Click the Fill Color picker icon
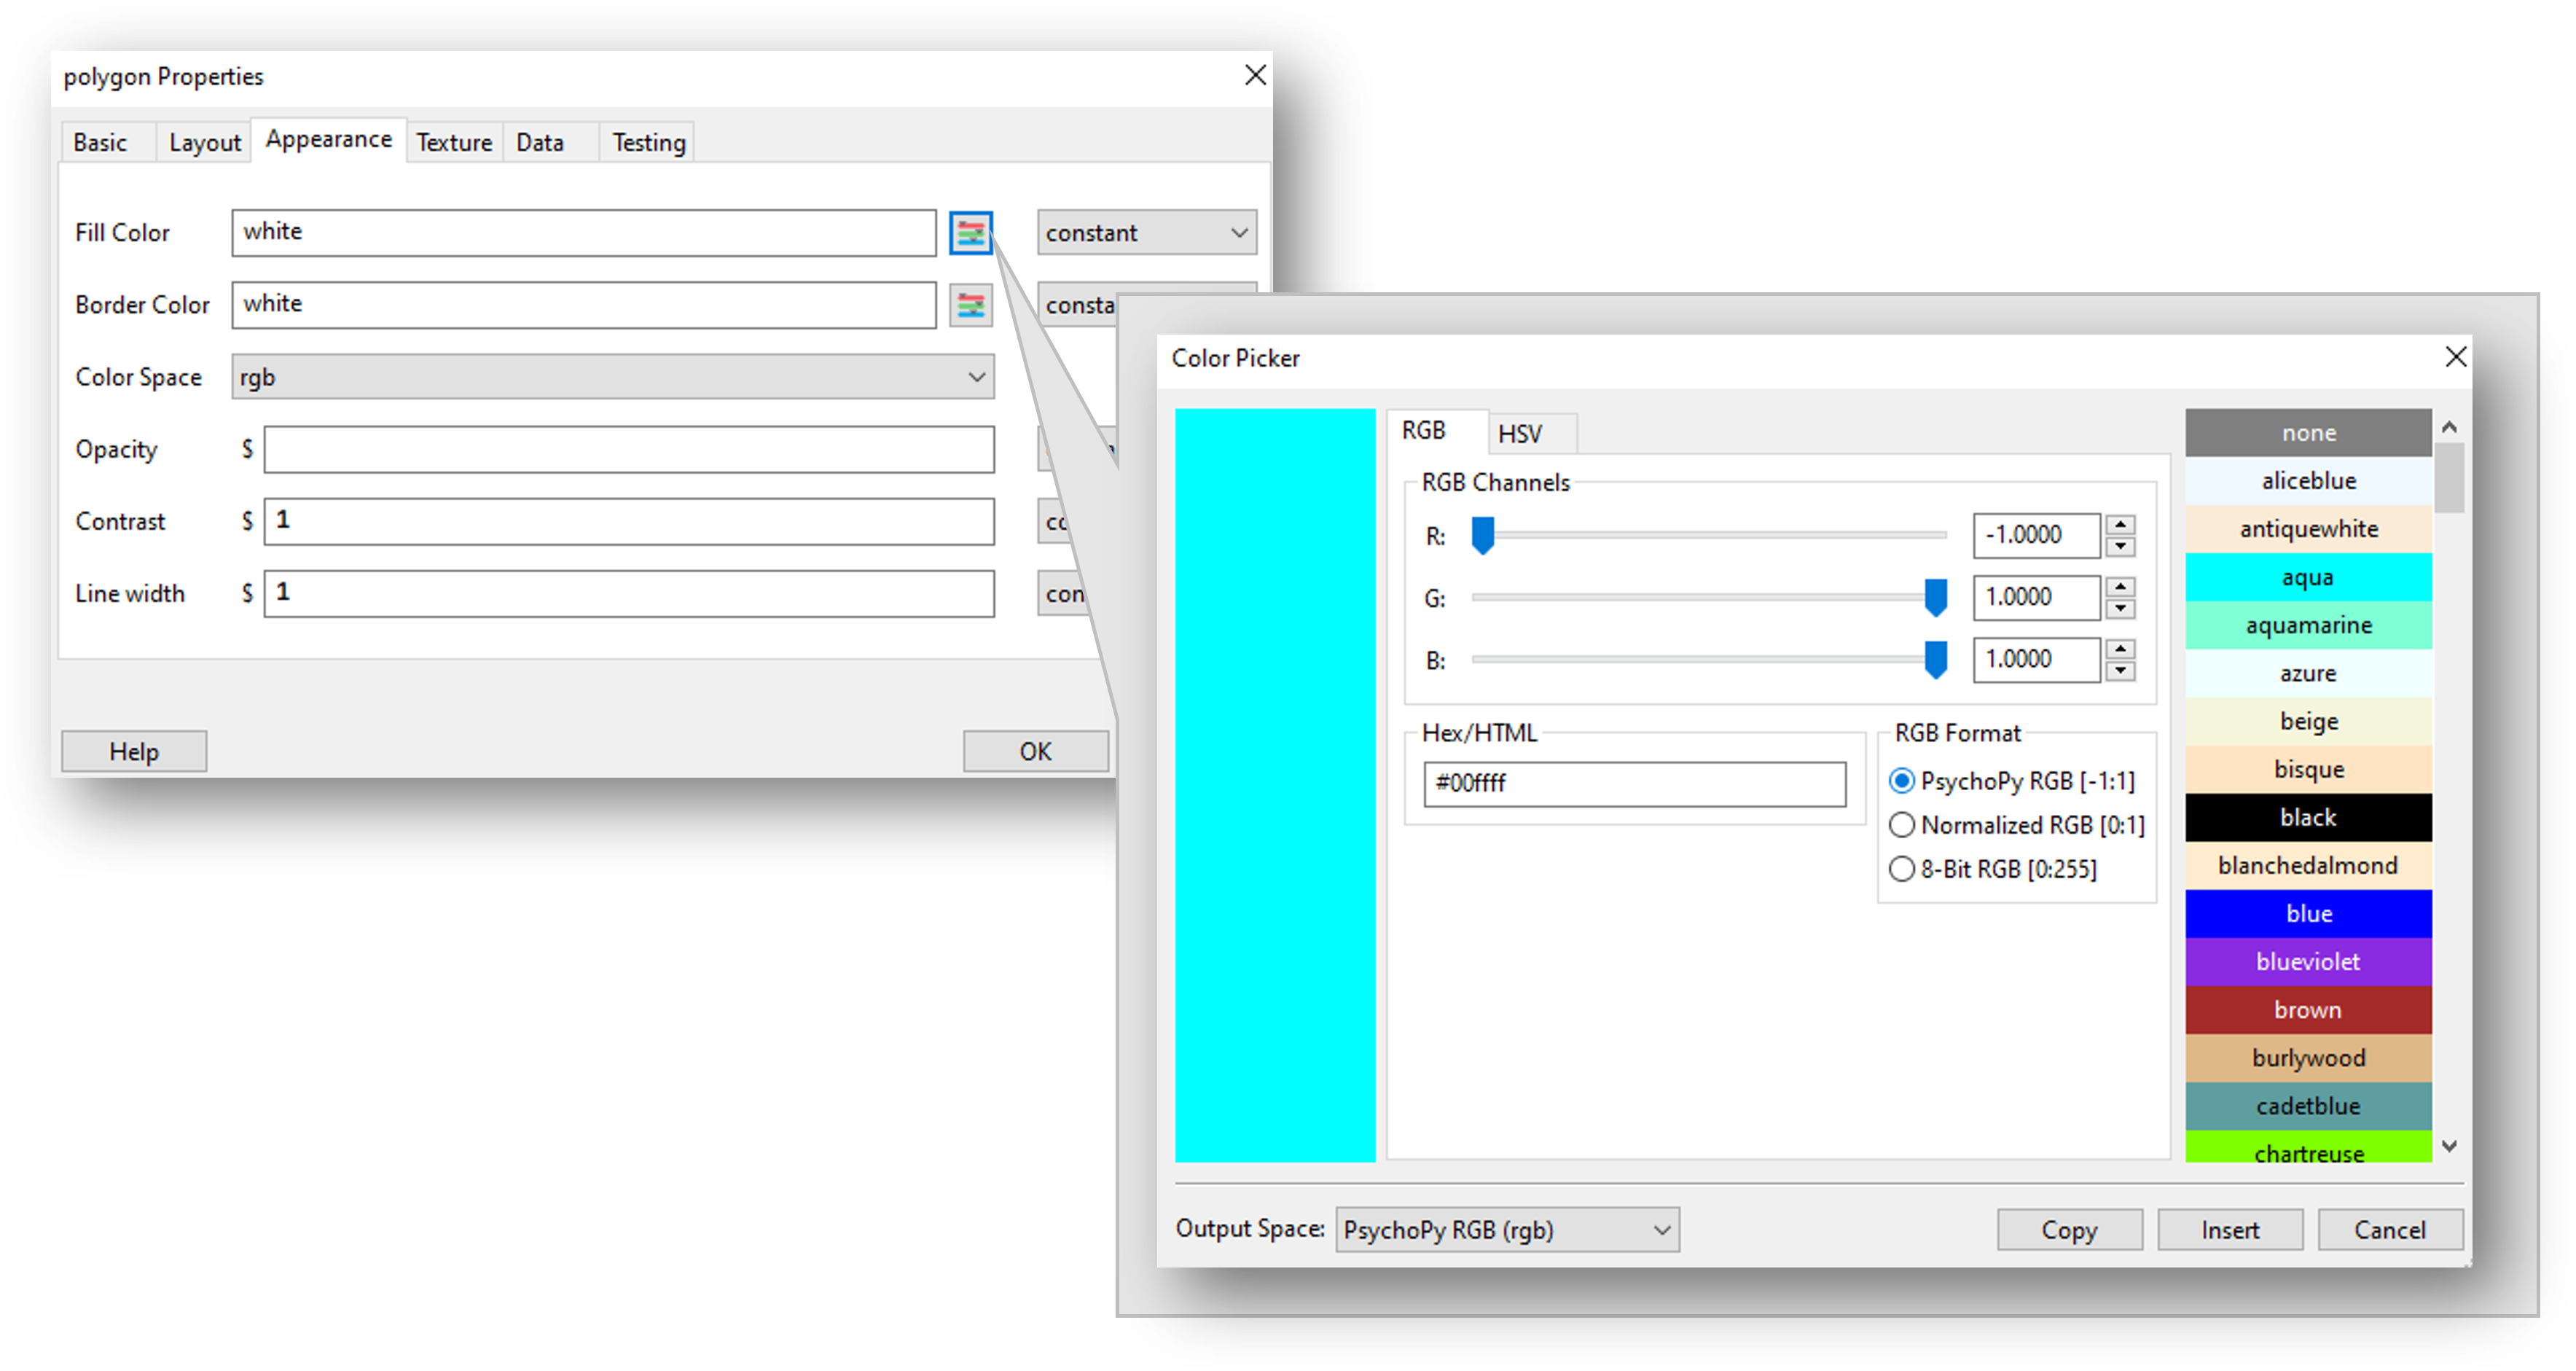 (971, 233)
